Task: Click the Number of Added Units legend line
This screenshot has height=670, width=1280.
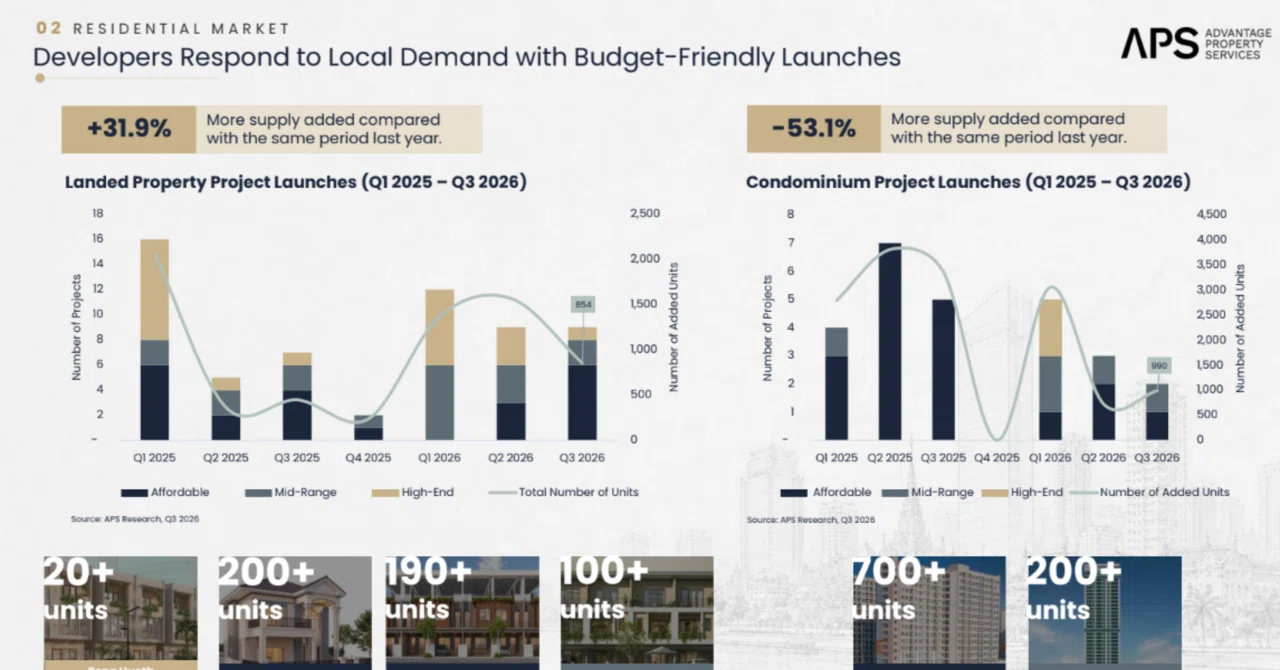Action: point(1083,493)
